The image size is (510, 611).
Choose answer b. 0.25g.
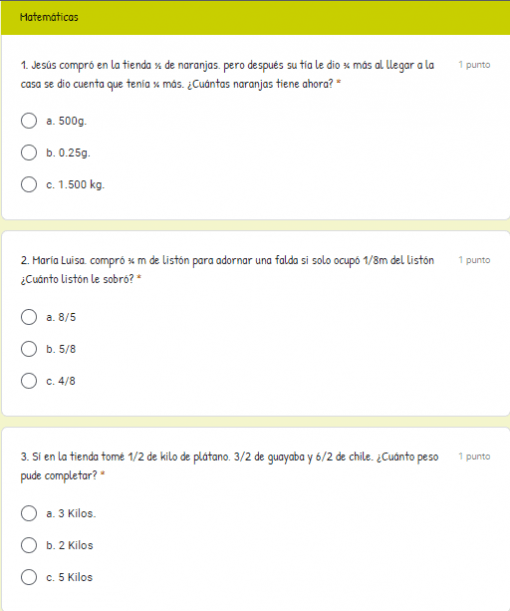[29, 153]
